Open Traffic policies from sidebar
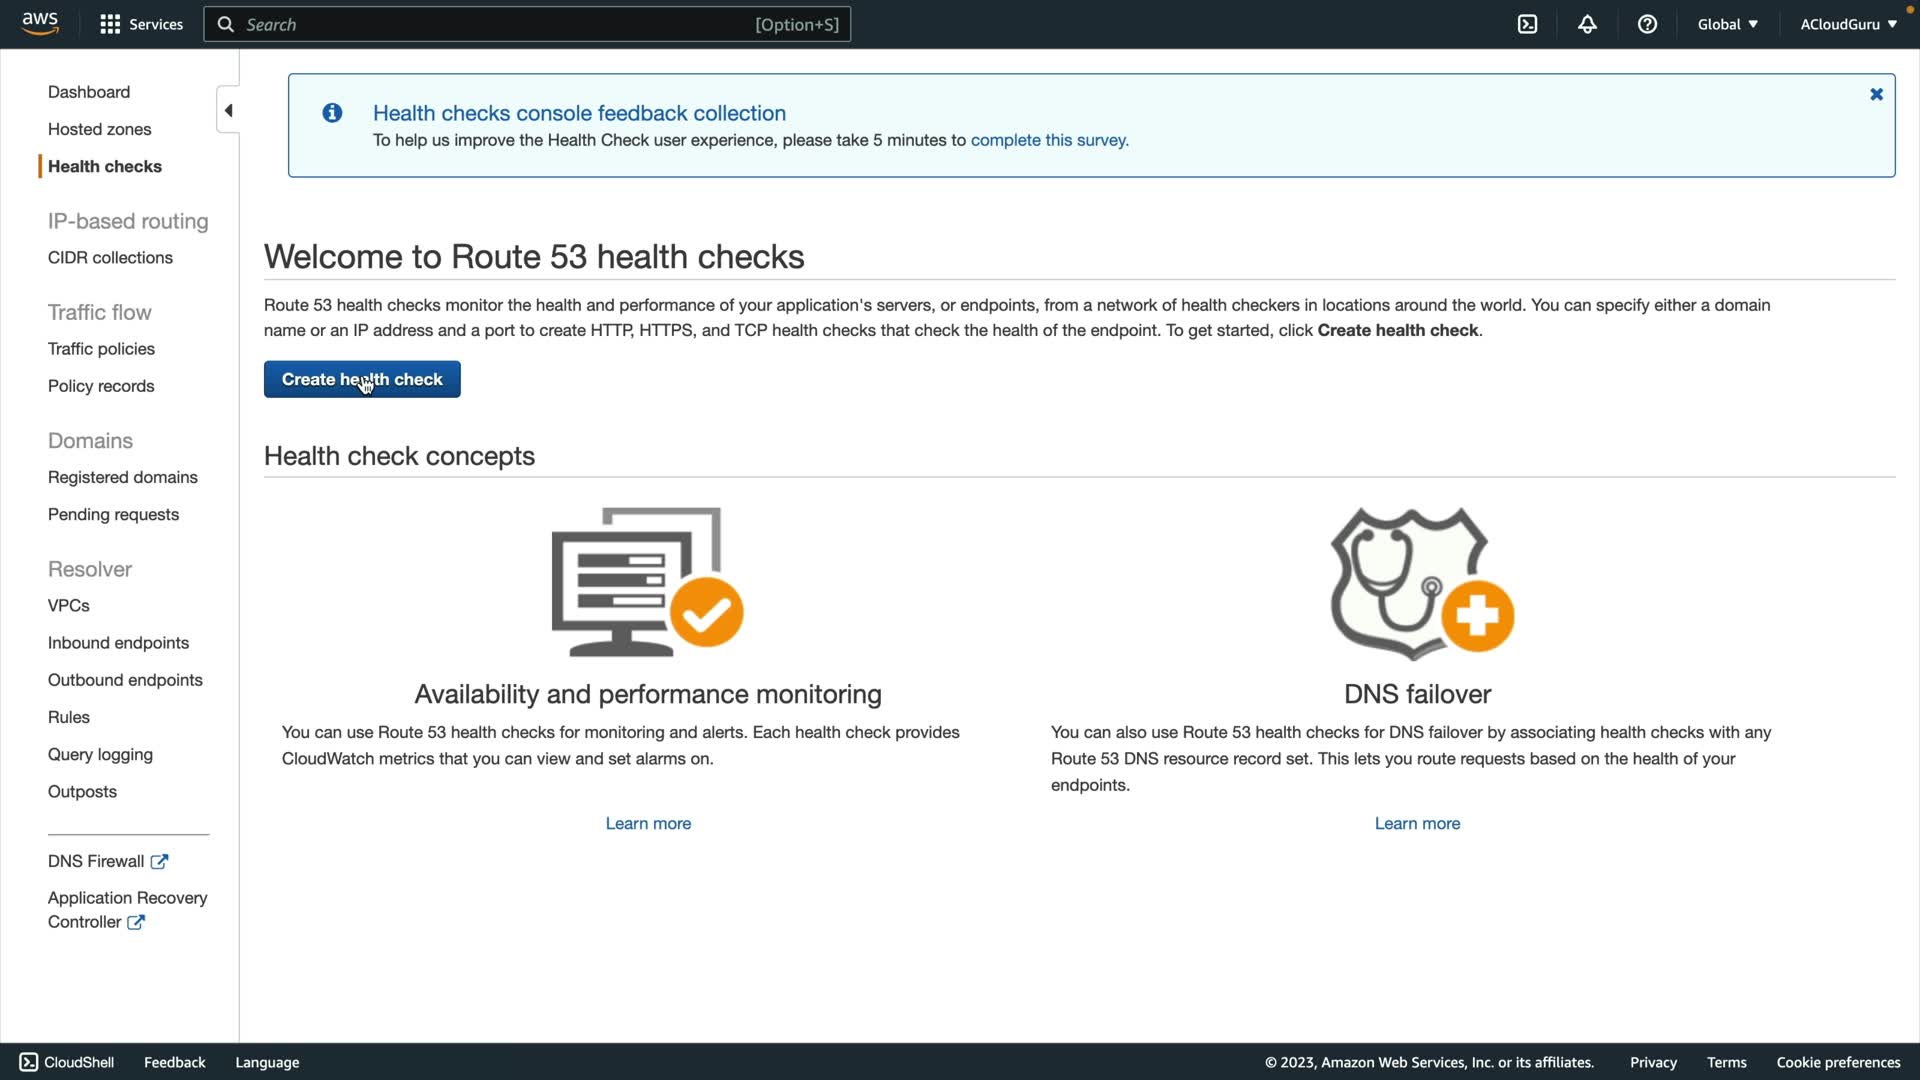Screen dimensions: 1920x1080 coord(101,349)
